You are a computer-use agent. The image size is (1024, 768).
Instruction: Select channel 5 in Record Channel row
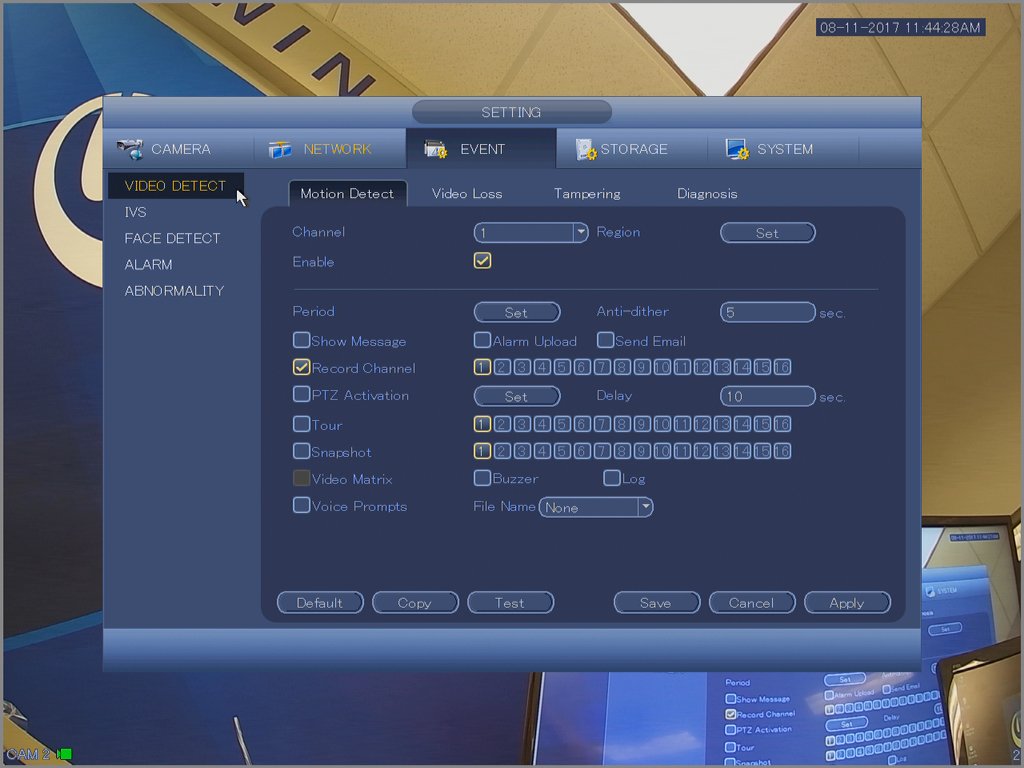[562, 368]
